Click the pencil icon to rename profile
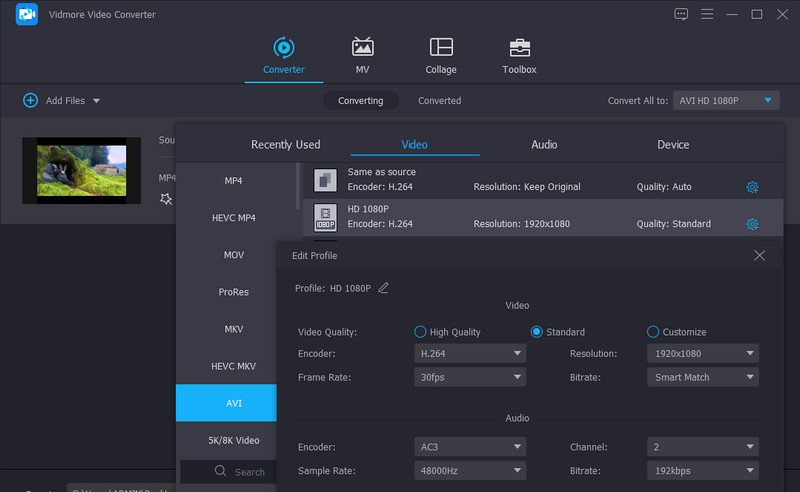Screen dimensions: 800x492 click(384, 288)
